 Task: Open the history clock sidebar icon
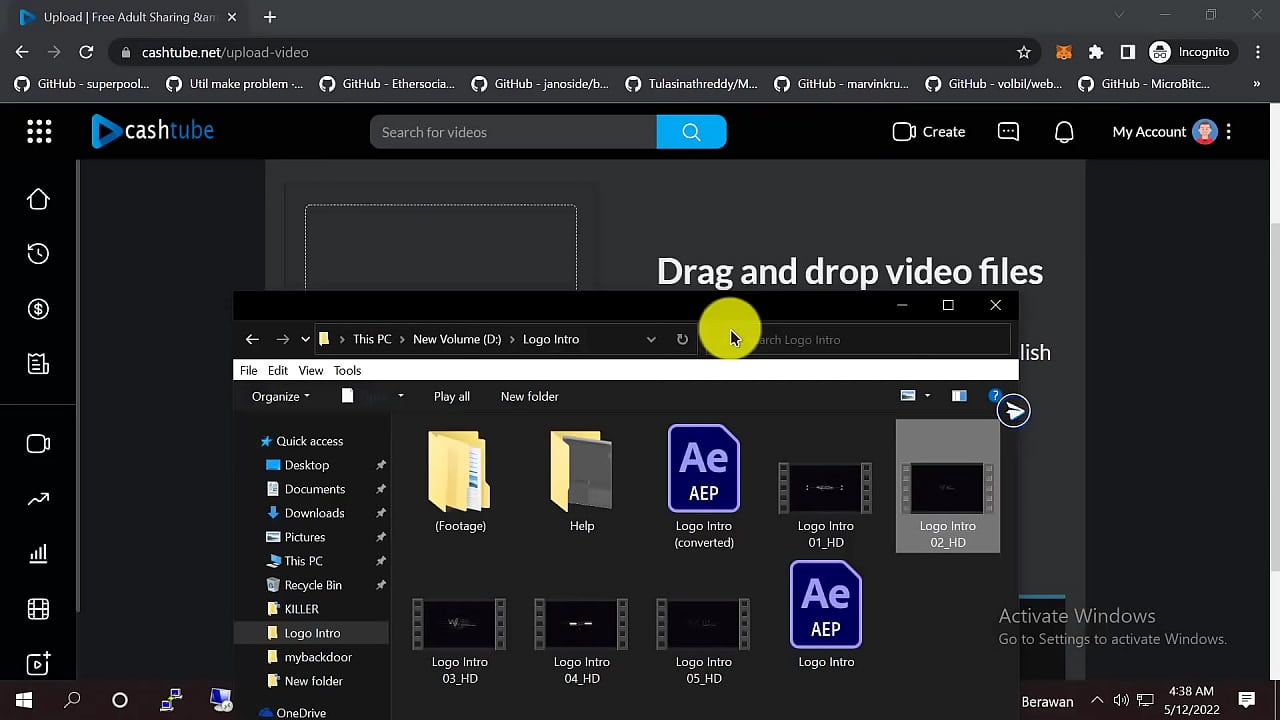[38, 254]
